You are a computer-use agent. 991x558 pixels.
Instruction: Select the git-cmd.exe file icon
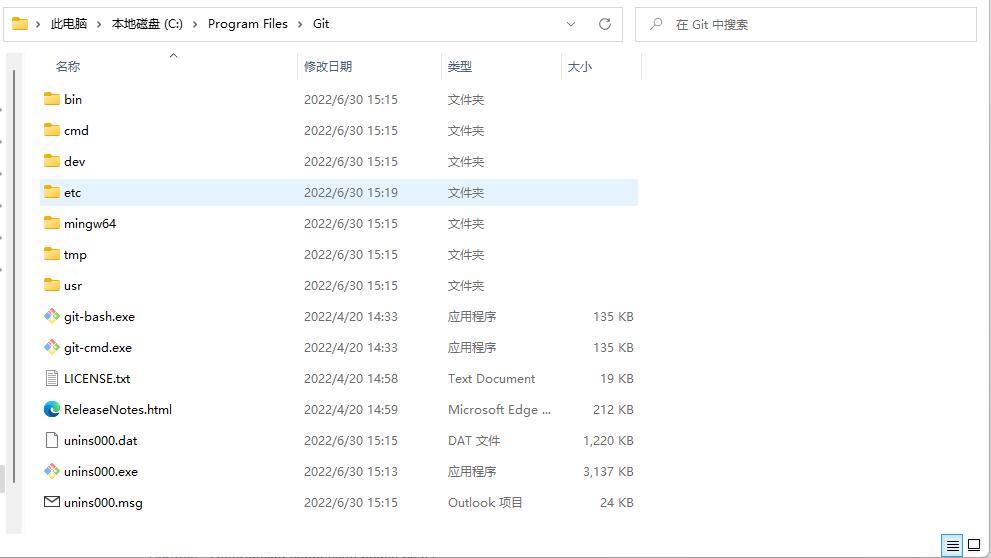52,347
